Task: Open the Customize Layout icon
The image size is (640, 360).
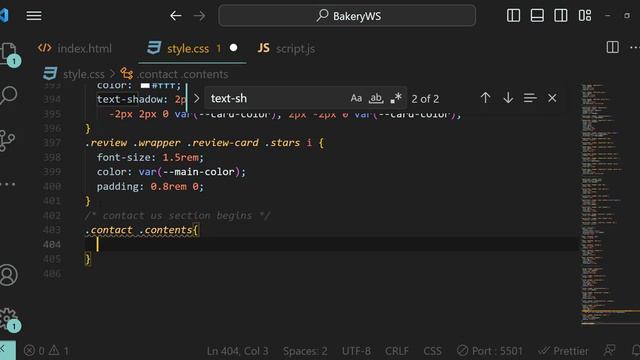Action: point(584,16)
